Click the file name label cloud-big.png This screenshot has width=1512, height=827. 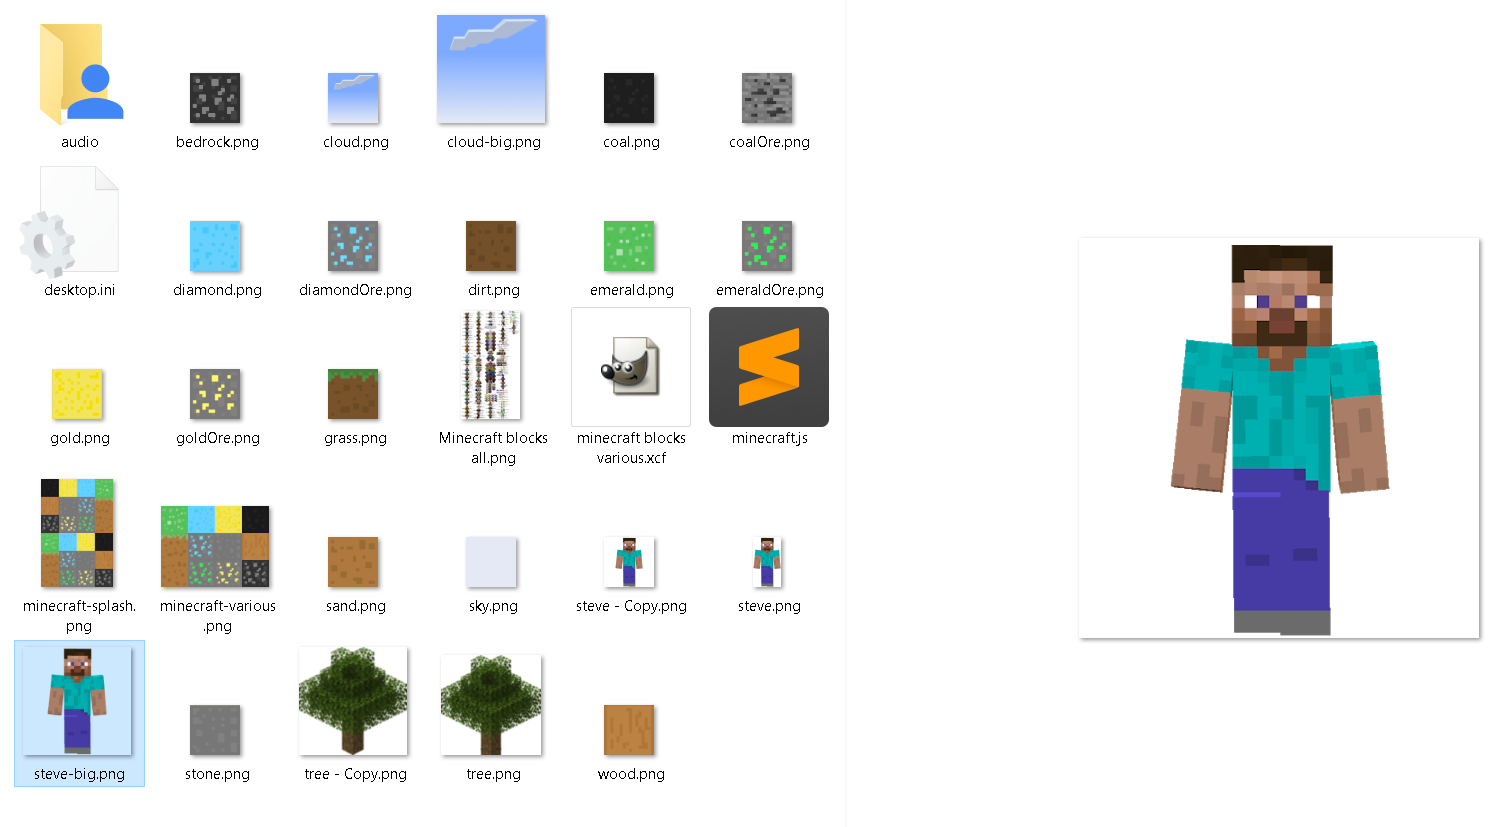(493, 142)
